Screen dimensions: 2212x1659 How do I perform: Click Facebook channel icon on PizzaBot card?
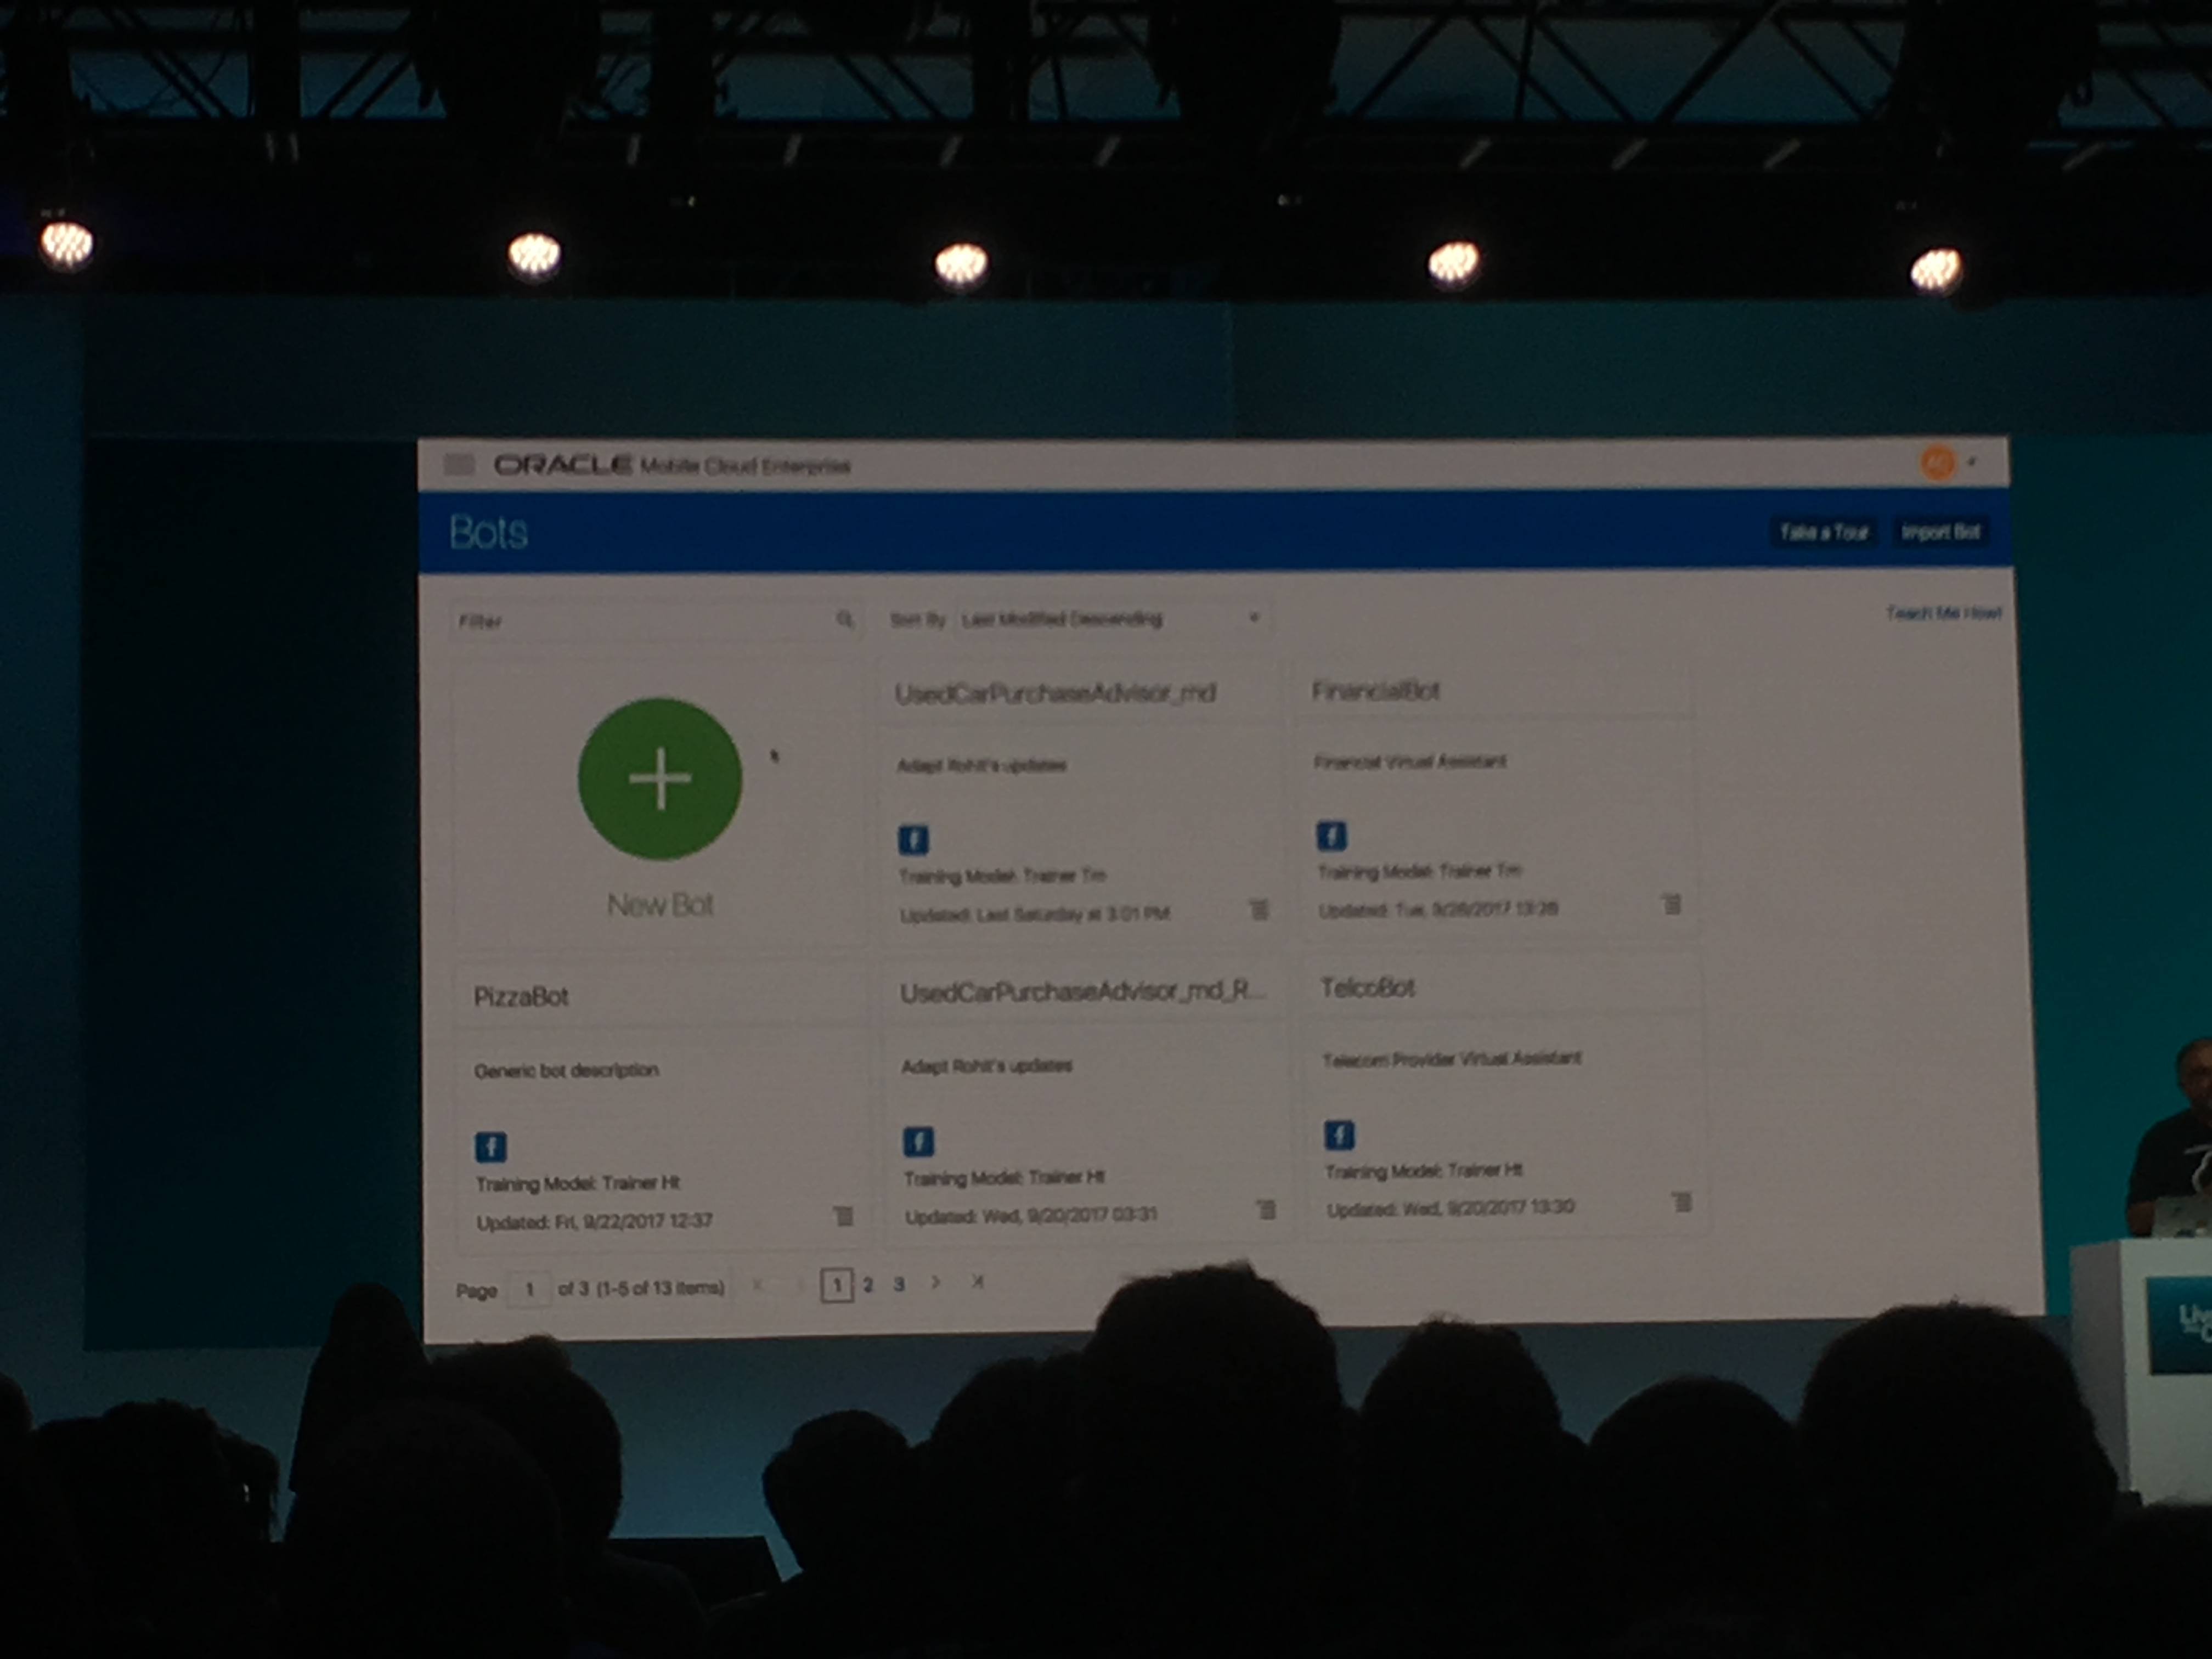click(490, 1146)
